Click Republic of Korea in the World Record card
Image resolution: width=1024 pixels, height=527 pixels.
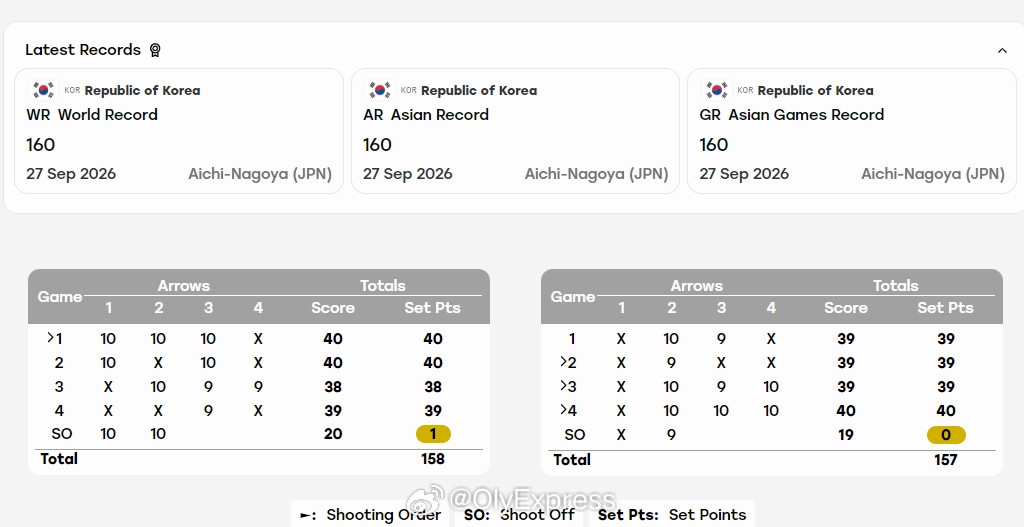(142, 91)
